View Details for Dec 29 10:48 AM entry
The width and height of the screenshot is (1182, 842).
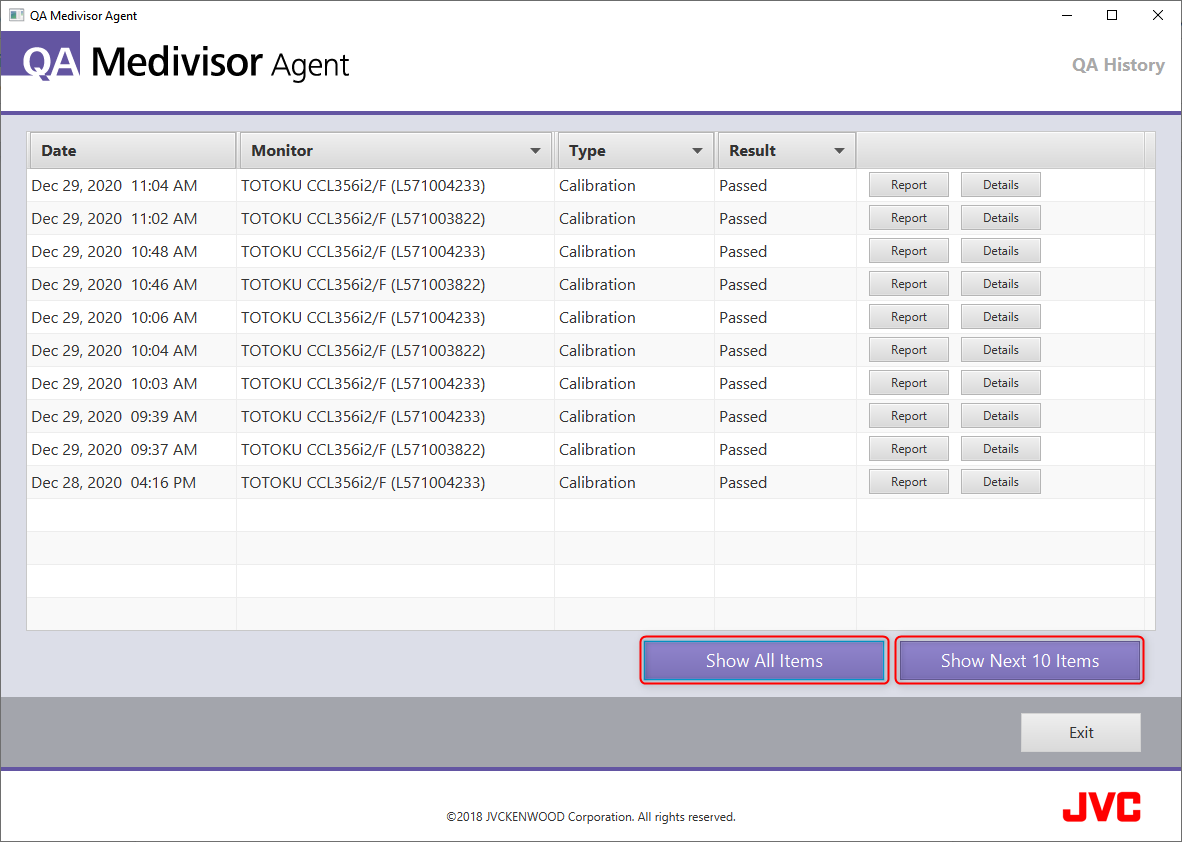click(1000, 251)
